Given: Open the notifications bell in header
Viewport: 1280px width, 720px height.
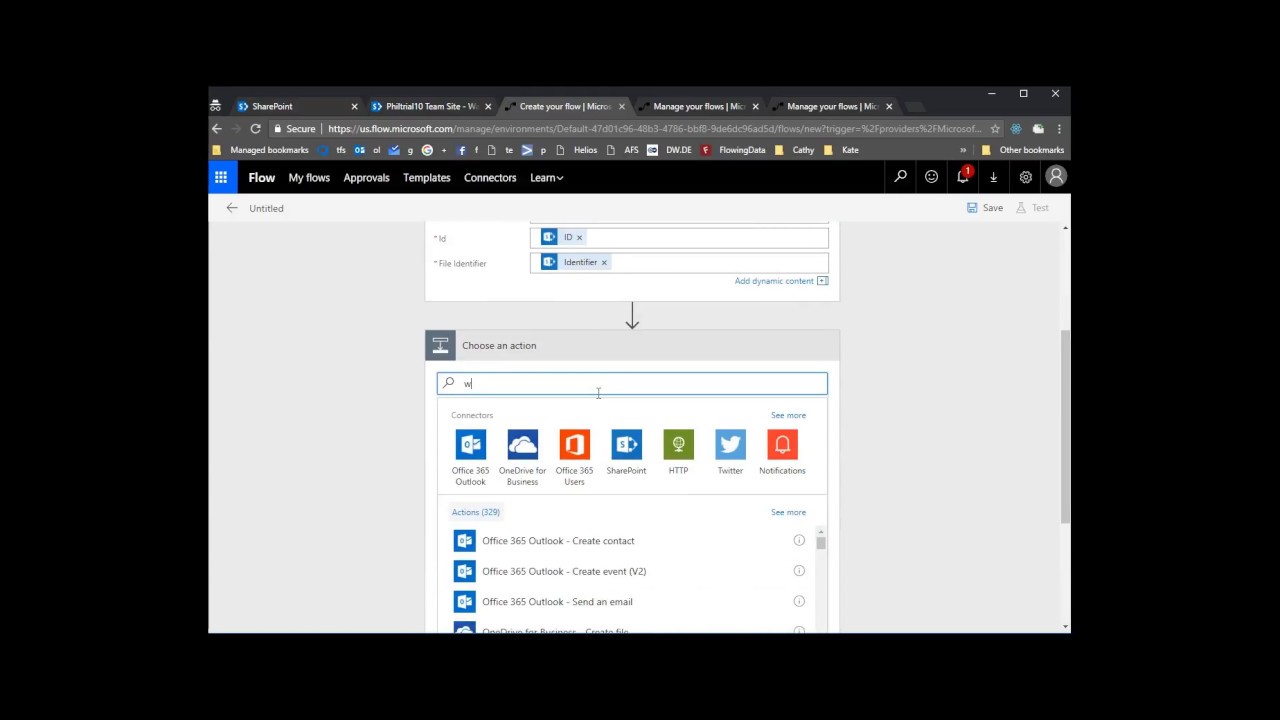Looking at the screenshot, I should coord(963,176).
